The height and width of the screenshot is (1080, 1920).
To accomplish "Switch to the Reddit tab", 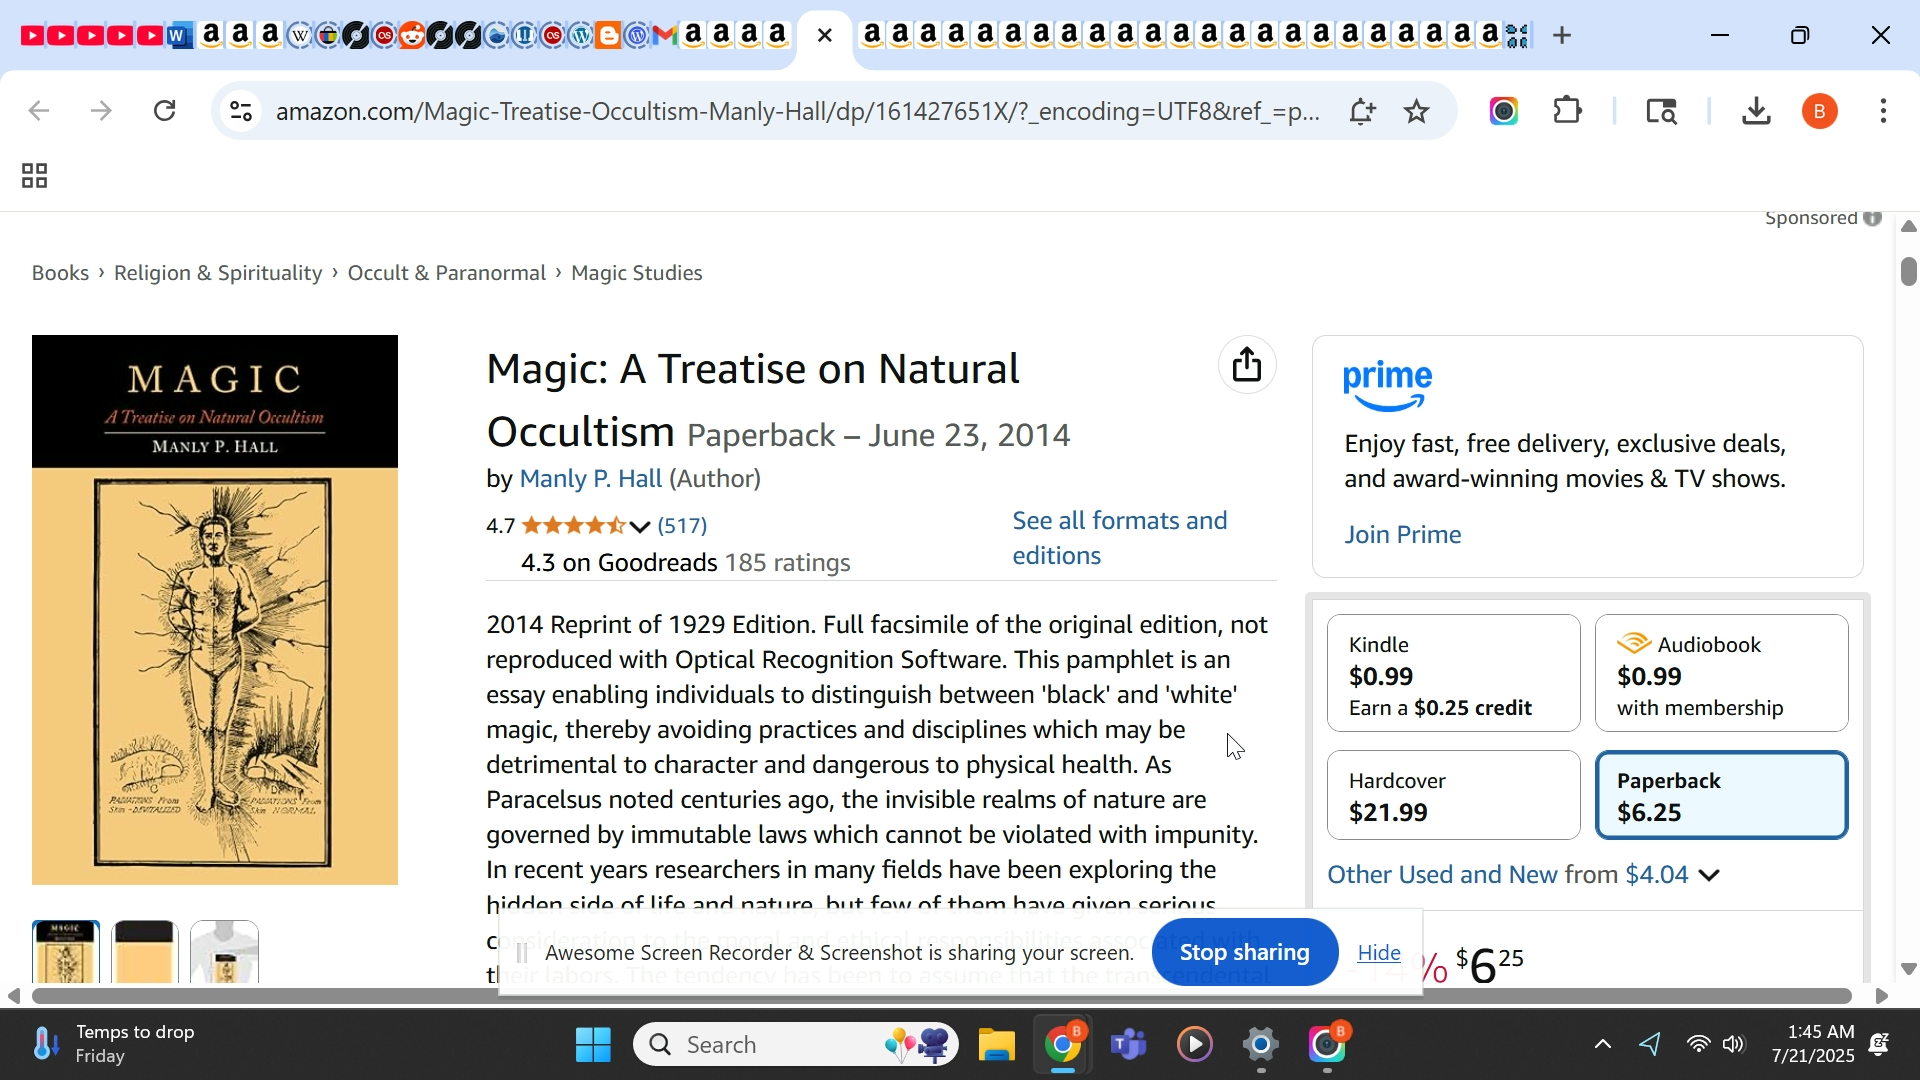I will [412, 36].
